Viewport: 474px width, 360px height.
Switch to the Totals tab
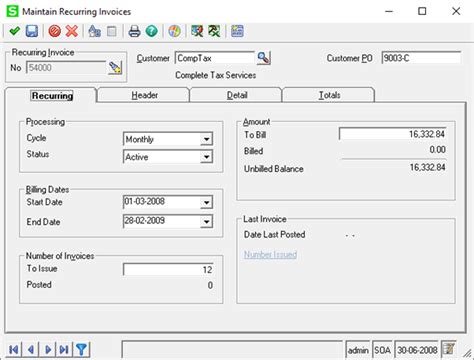(x=329, y=95)
